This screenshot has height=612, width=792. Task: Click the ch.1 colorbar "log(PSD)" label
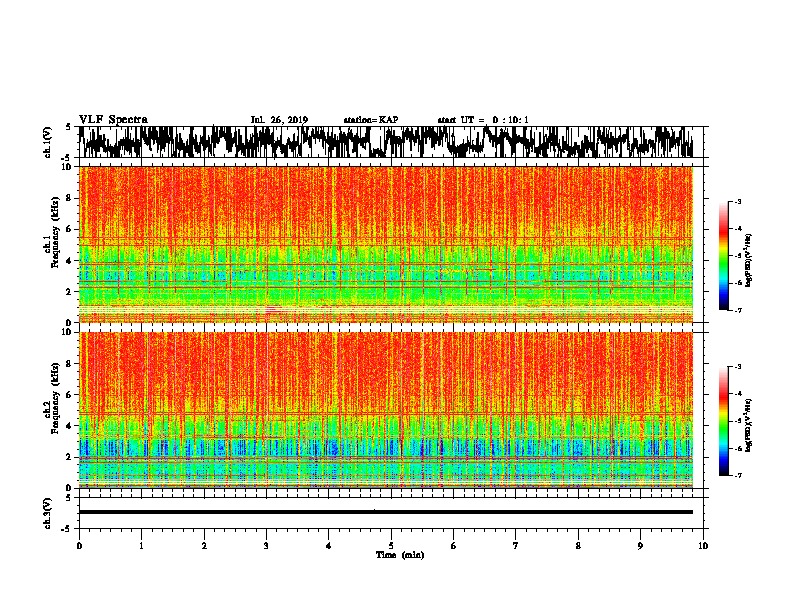[748, 260]
